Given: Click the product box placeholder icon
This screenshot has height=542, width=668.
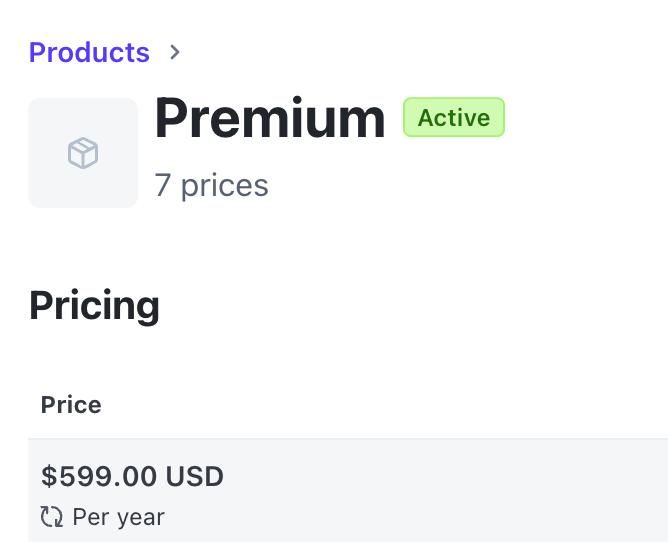Looking at the screenshot, I should coord(83,153).
